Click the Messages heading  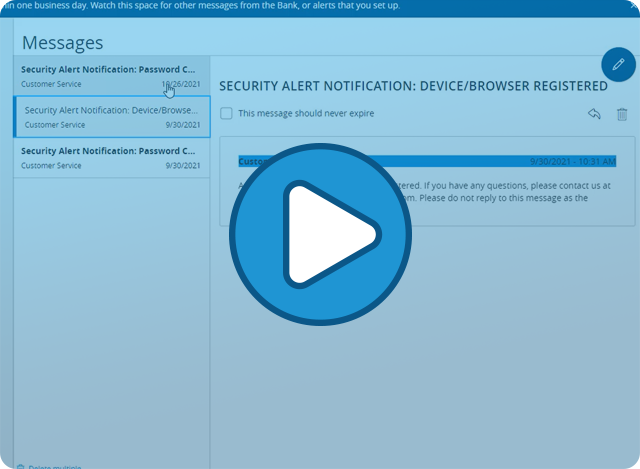coord(62,43)
